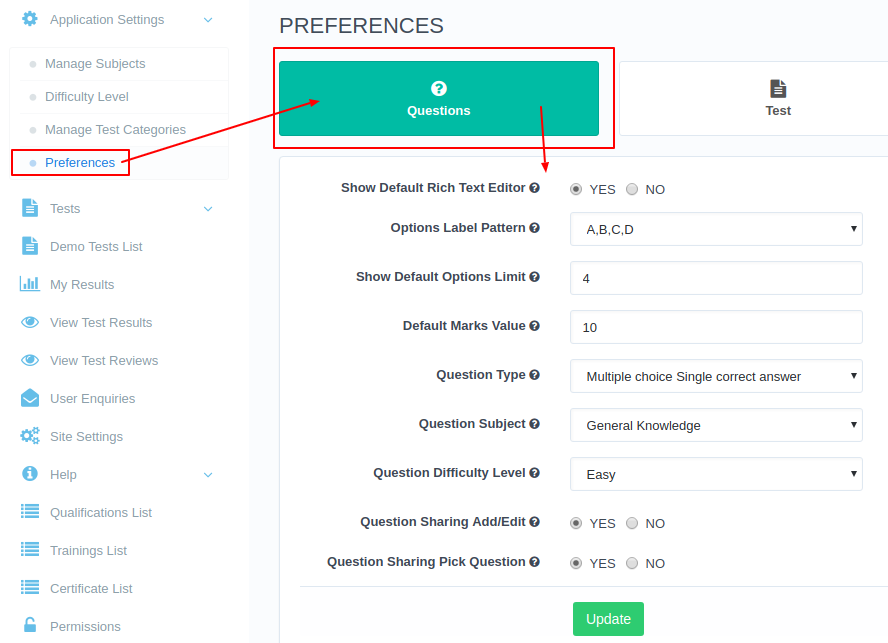Click the My Results bar chart icon
The height and width of the screenshot is (643, 888).
pyautogui.click(x=29, y=284)
